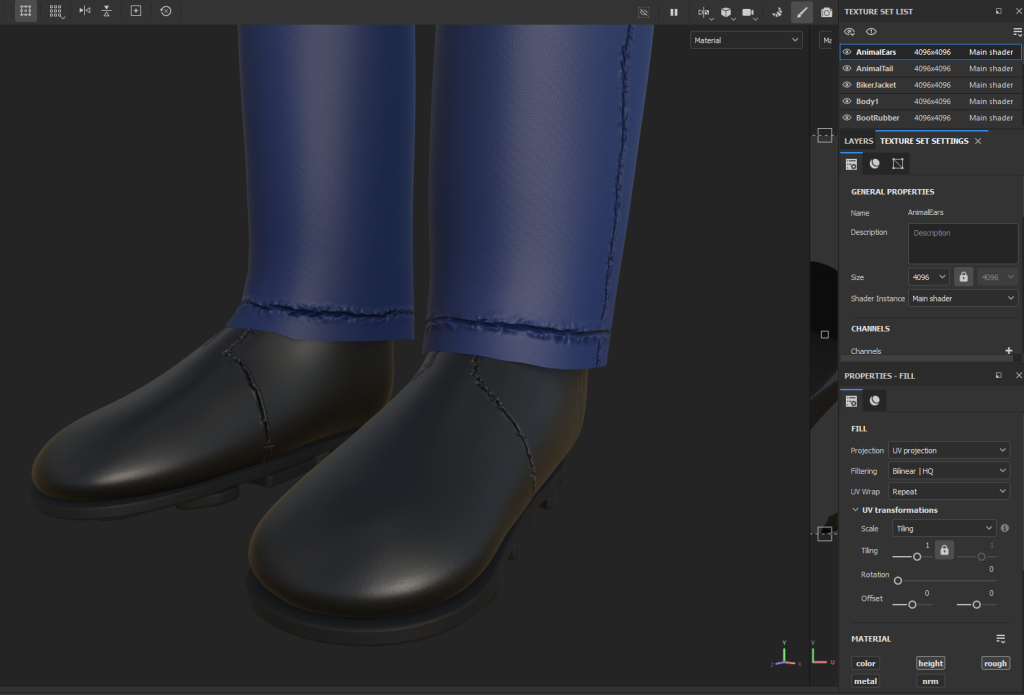Click the reset history clock icon

[x=165, y=11]
